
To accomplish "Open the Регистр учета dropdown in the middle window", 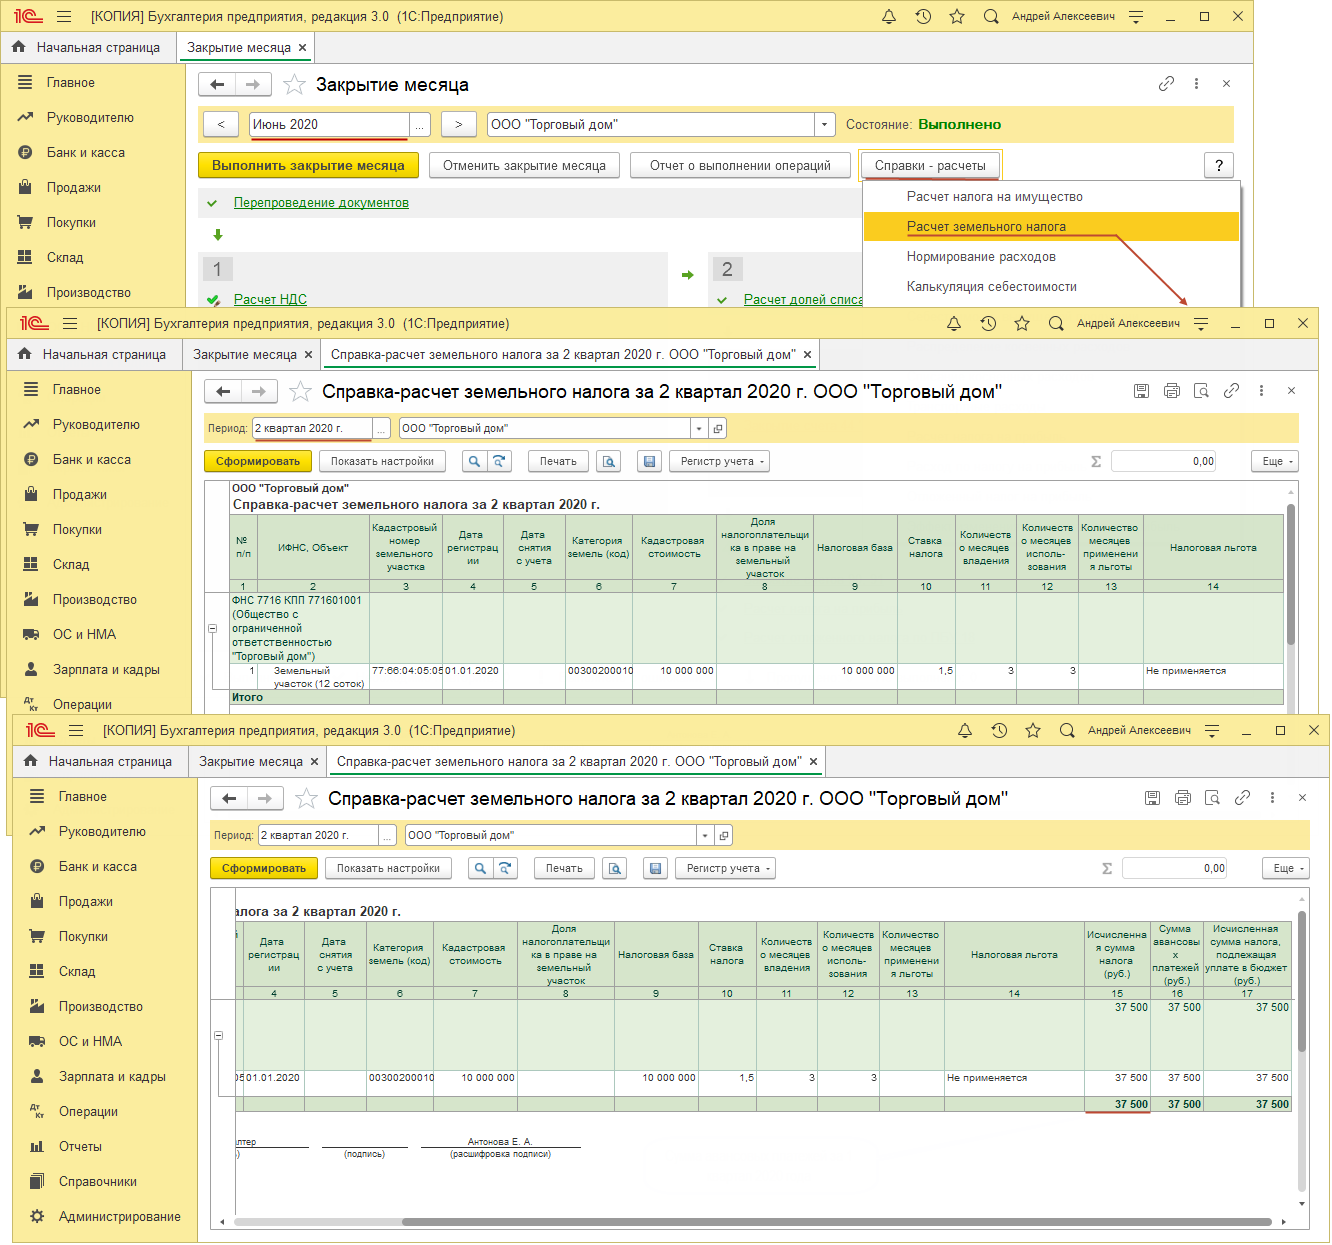I will coord(719,462).
